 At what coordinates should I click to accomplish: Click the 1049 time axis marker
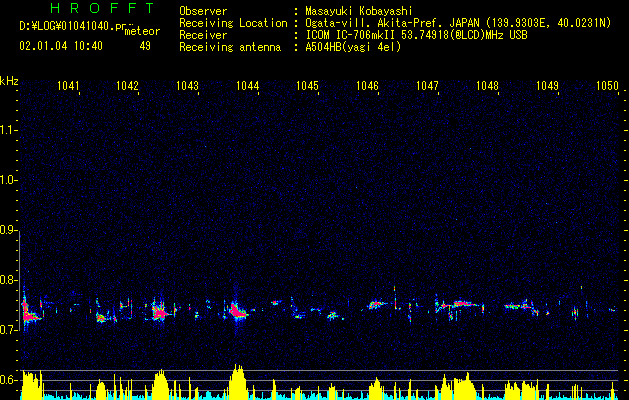547,85
